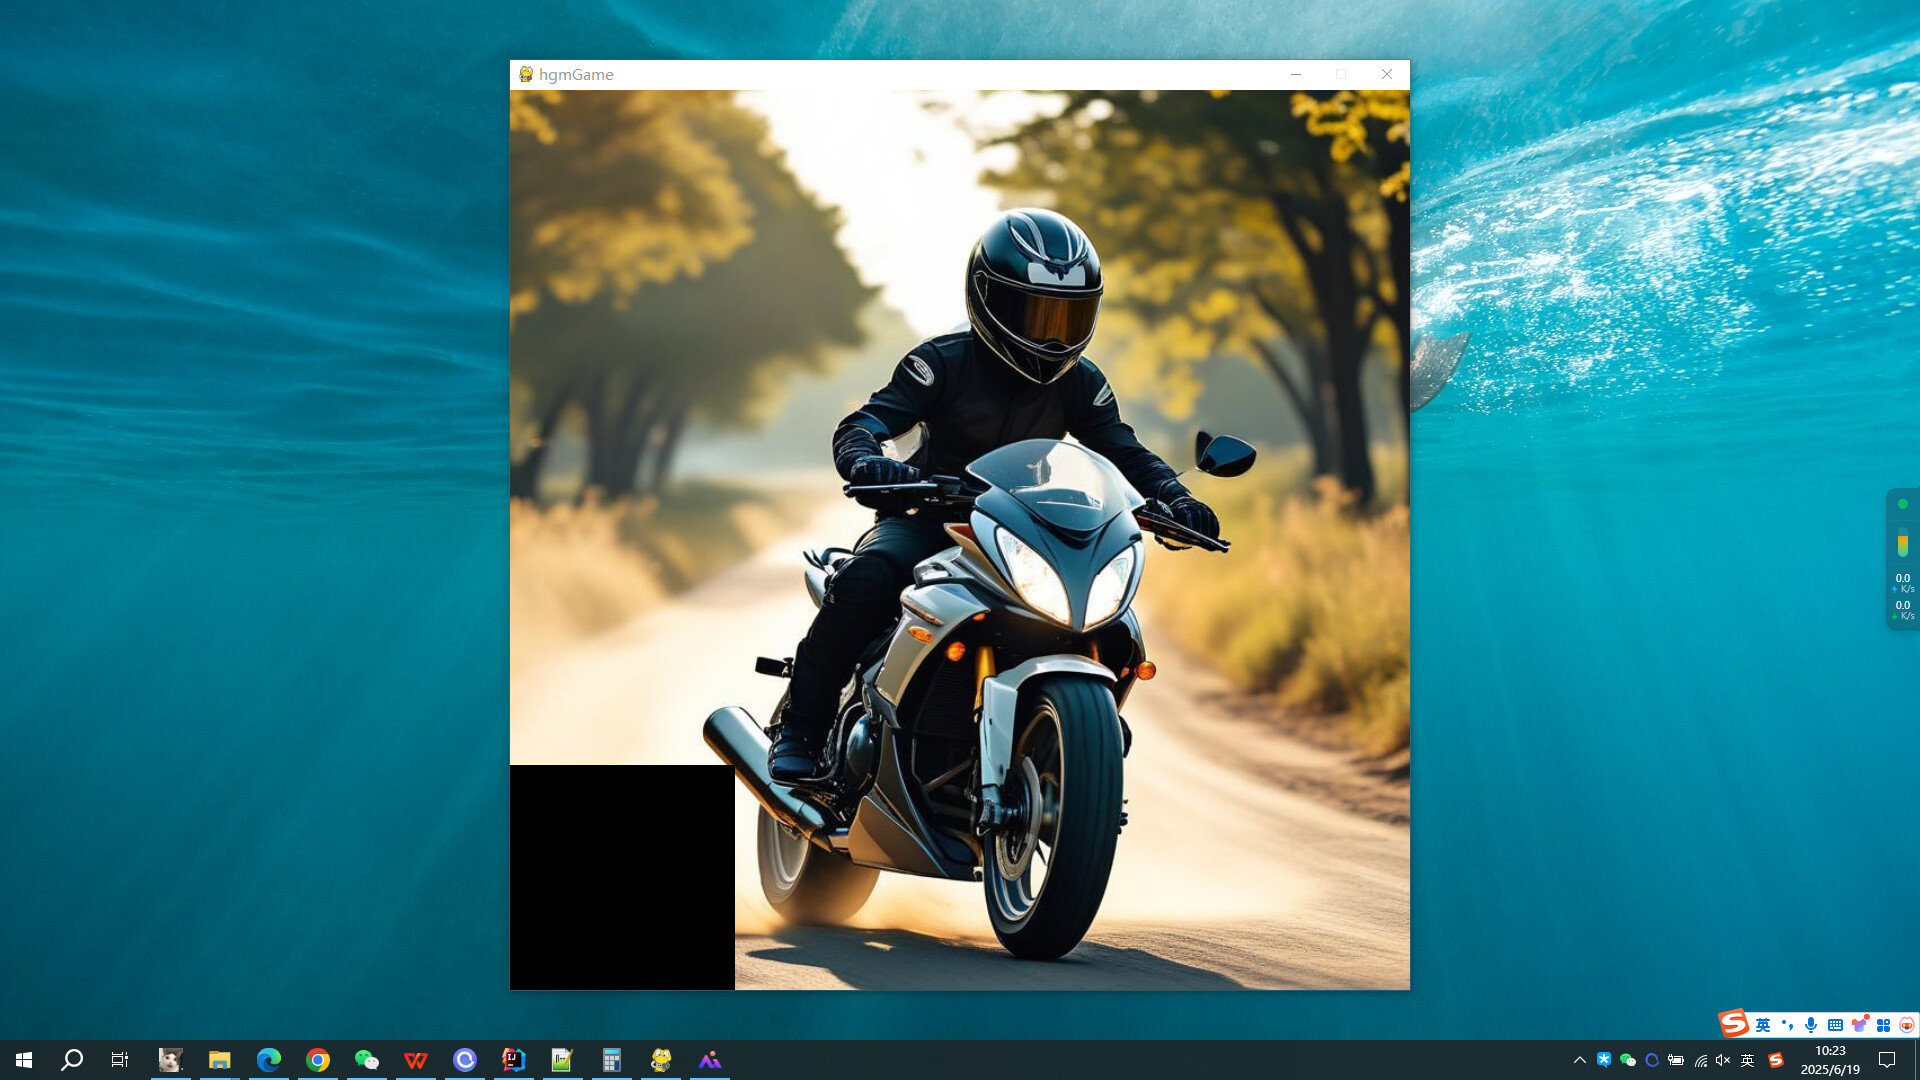
Task: Open WPS Office from the taskbar
Action: (416, 1062)
